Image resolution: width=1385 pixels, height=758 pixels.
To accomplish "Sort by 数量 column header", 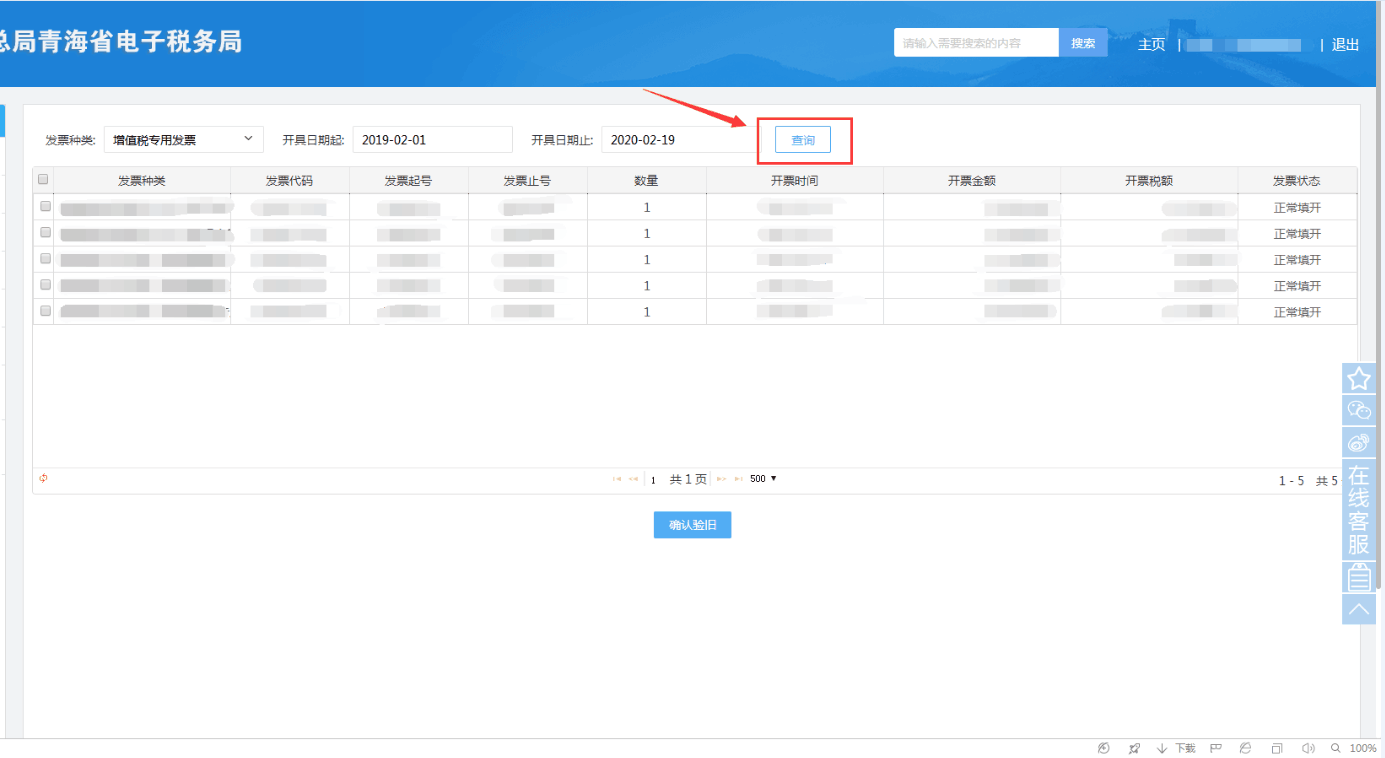I will click(x=646, y=181).
